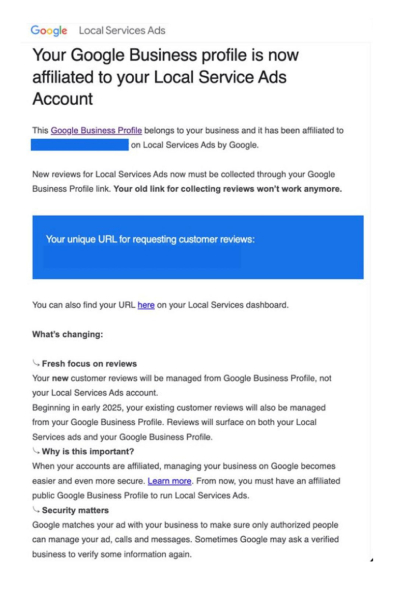Click the bold old link won't work sentence

[227, 189]
